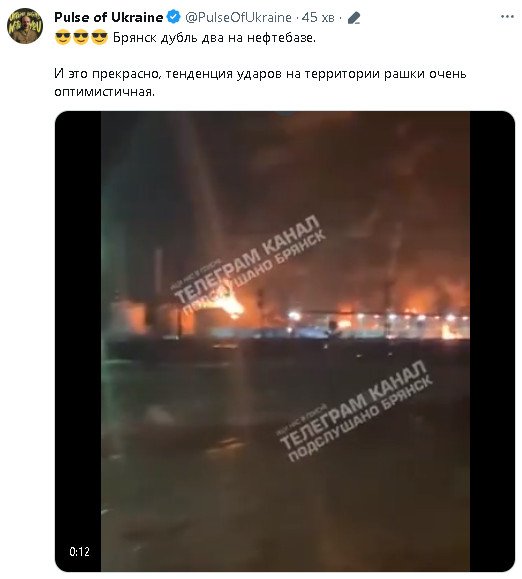522x579 pixels.
Task: Open the three-dot more options menu
Action: pos(507,17)
